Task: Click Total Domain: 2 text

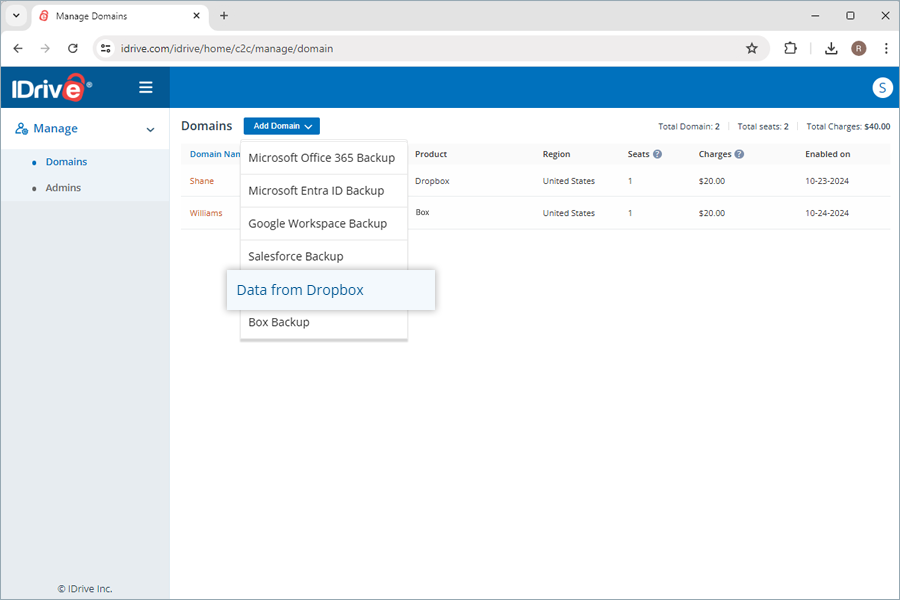Action: pyautogui.click(x=689, y=126)
